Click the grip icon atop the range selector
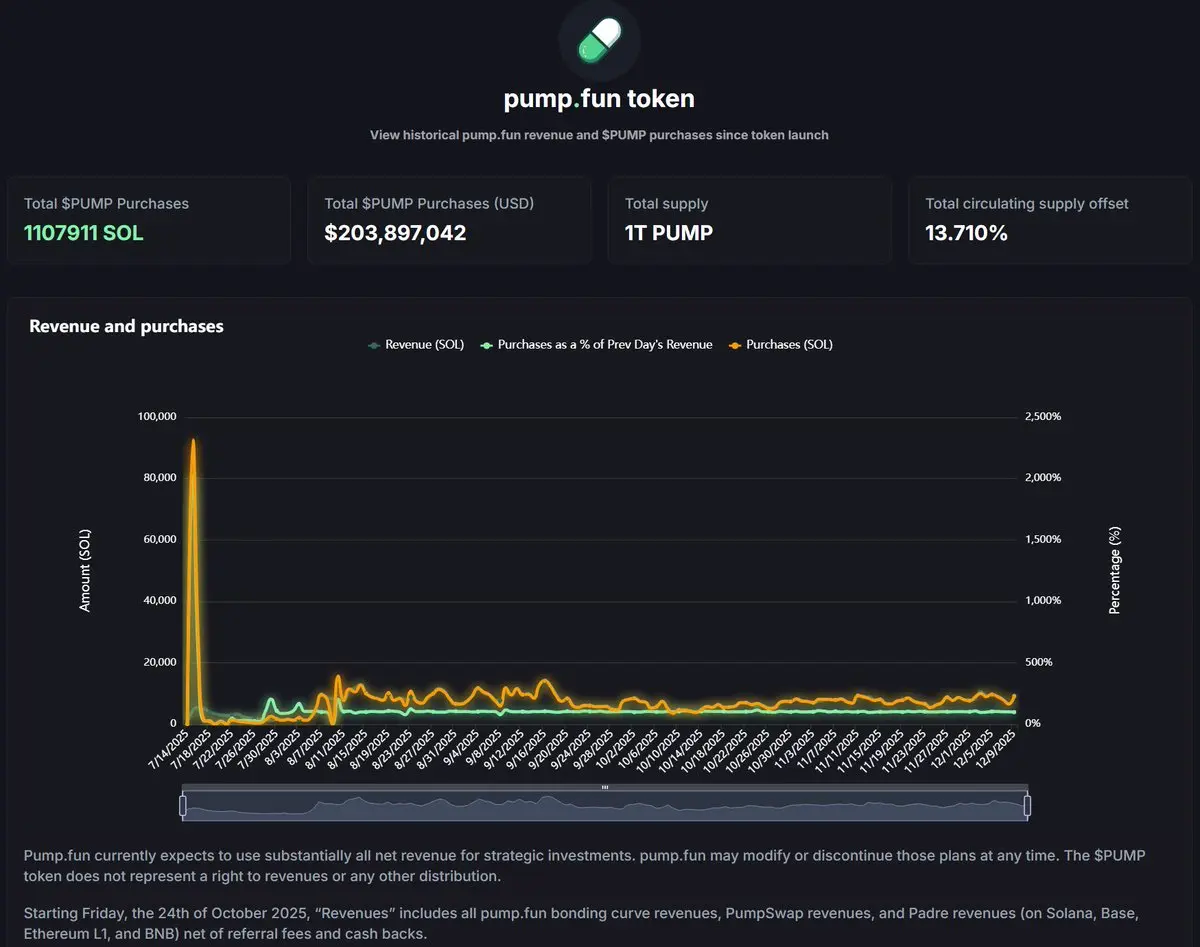The height and width of the screenshot is (947, 1200). click(605, 788)
